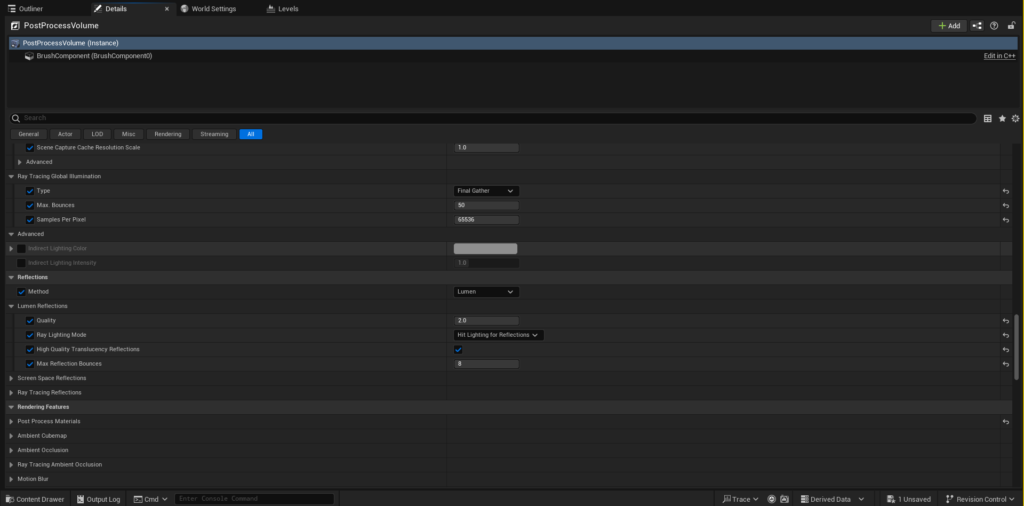
Task: Expand the Ambient Cubemap section
Action: 11,435
